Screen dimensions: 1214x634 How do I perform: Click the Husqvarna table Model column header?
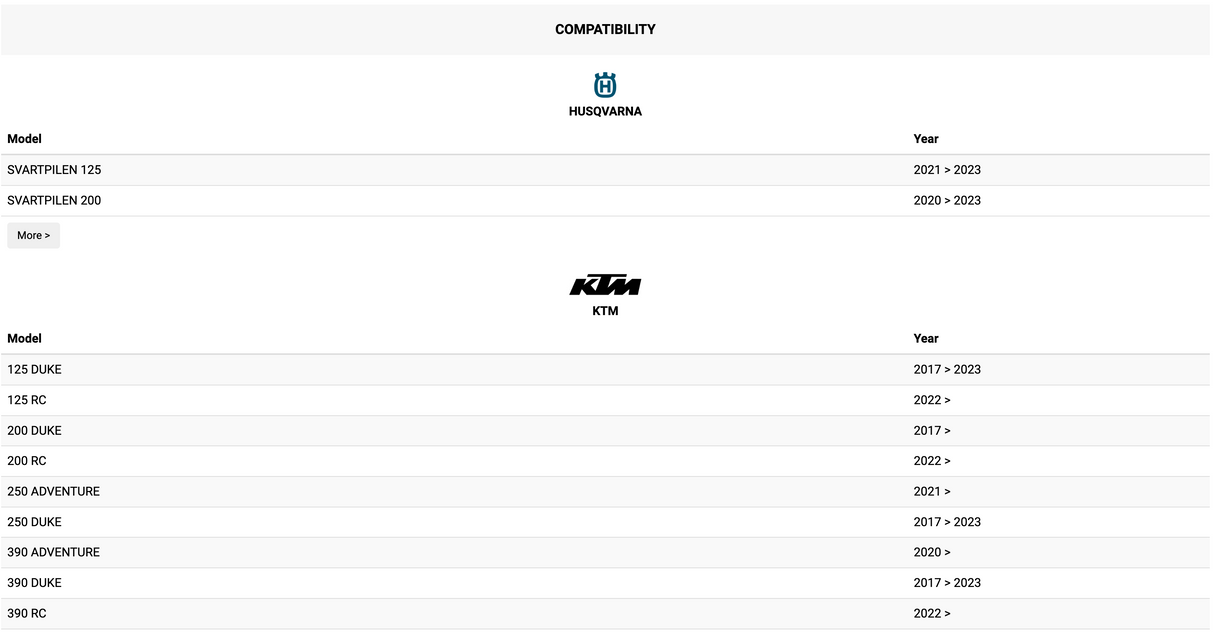24,139
